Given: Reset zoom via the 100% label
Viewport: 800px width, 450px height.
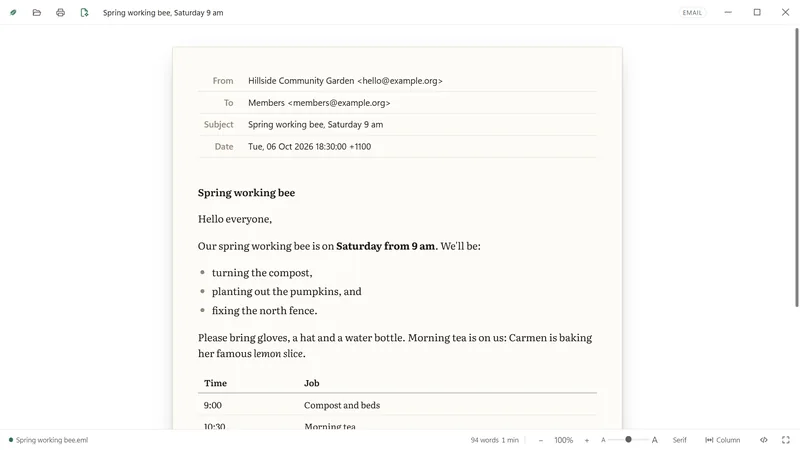Looking at the screenshot, I should point(564,440).
